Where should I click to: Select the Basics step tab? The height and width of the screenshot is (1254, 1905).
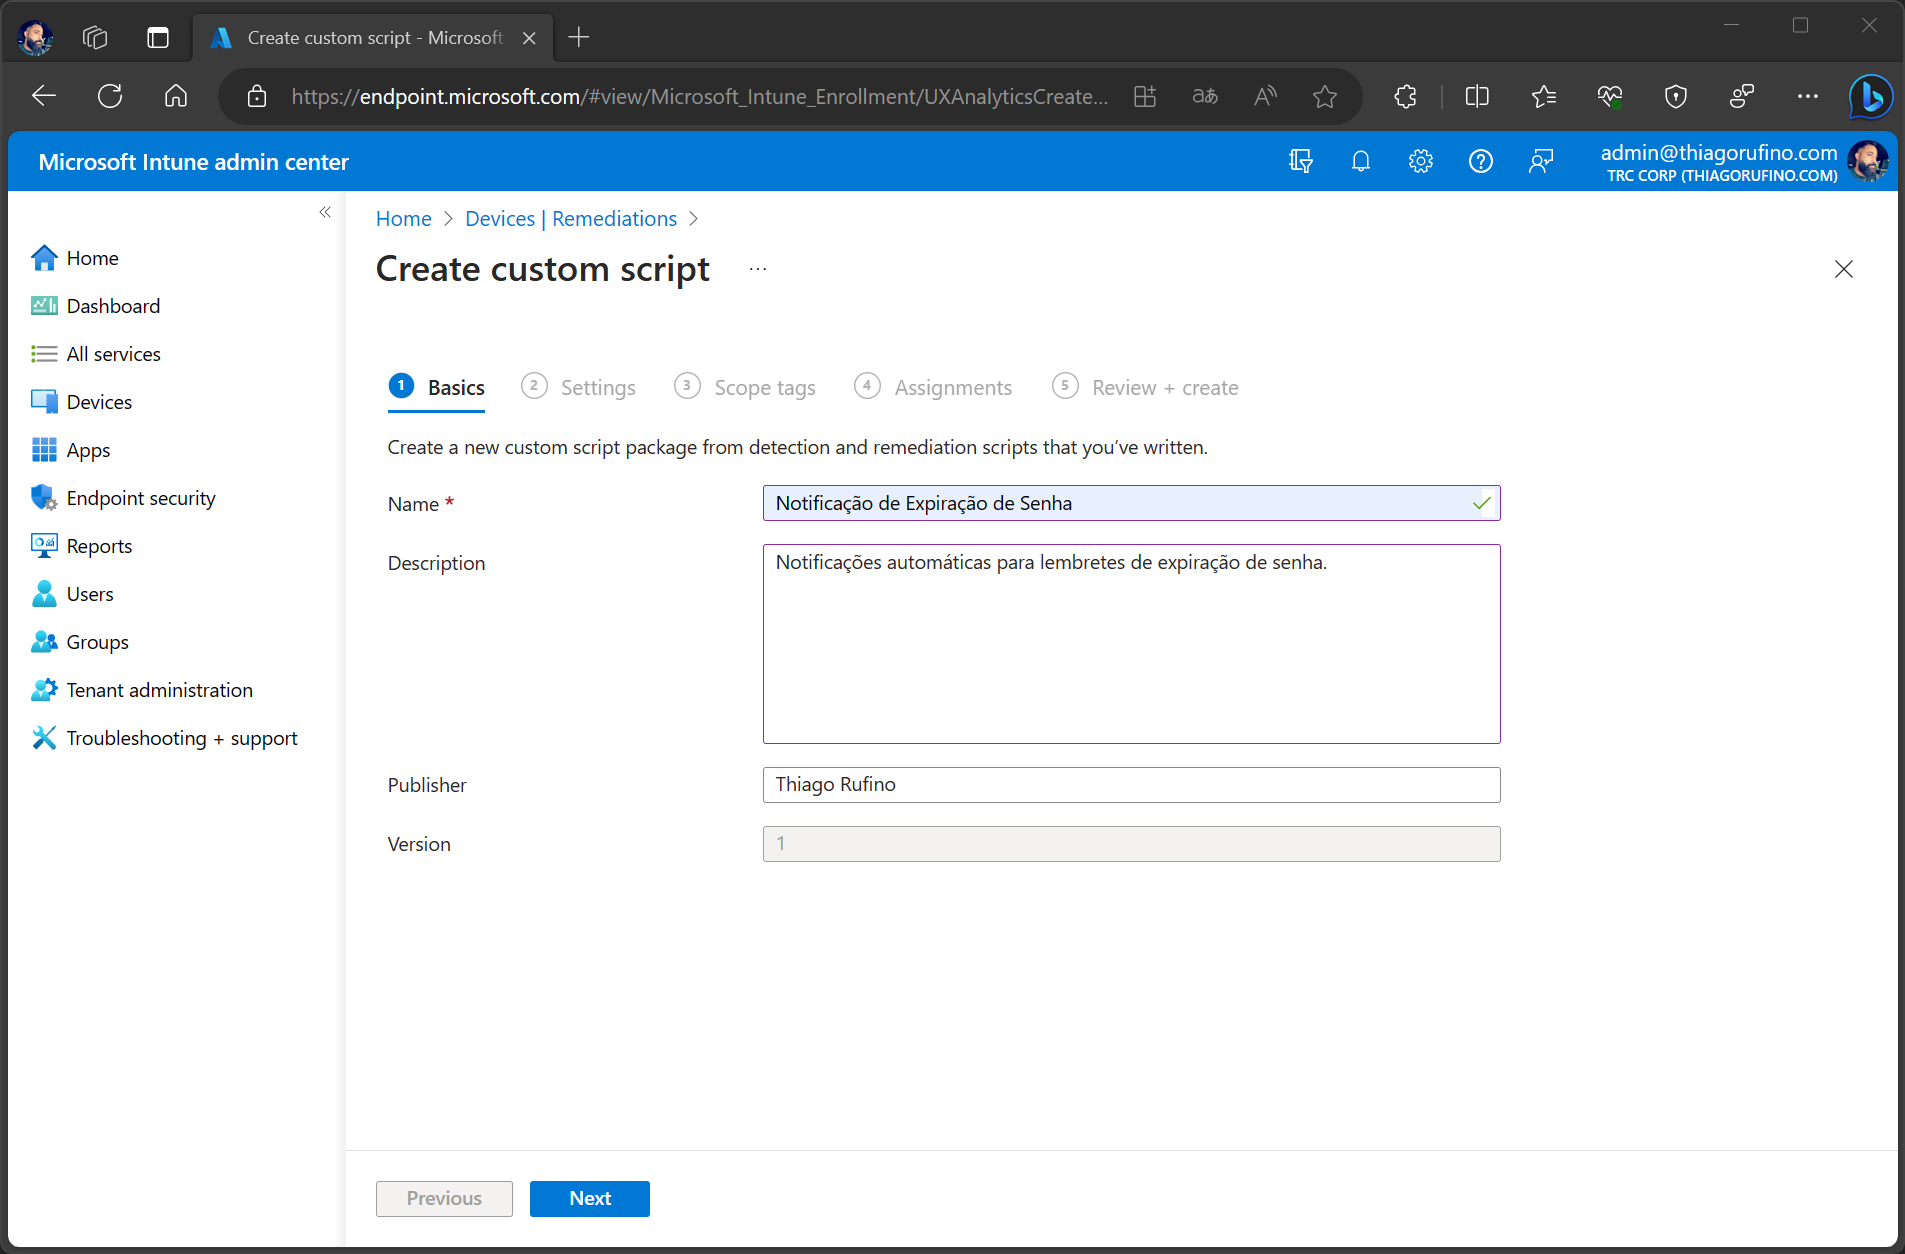(437, 387)
